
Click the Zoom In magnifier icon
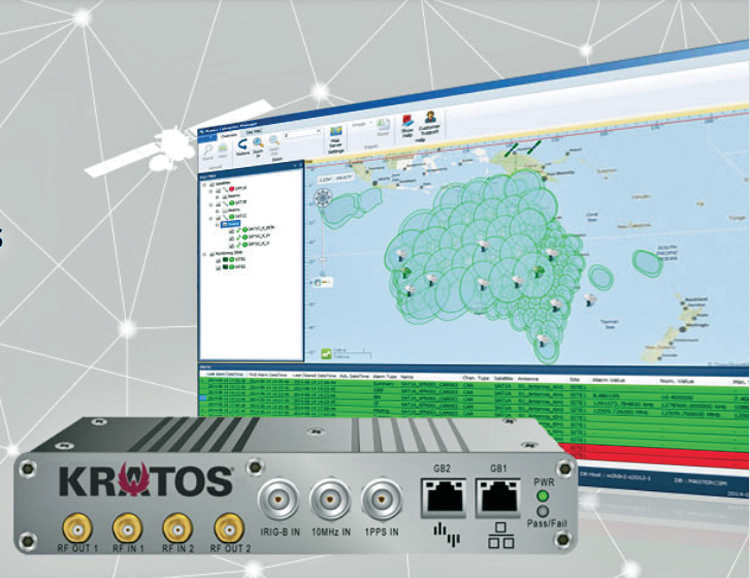tap(258, 143)
